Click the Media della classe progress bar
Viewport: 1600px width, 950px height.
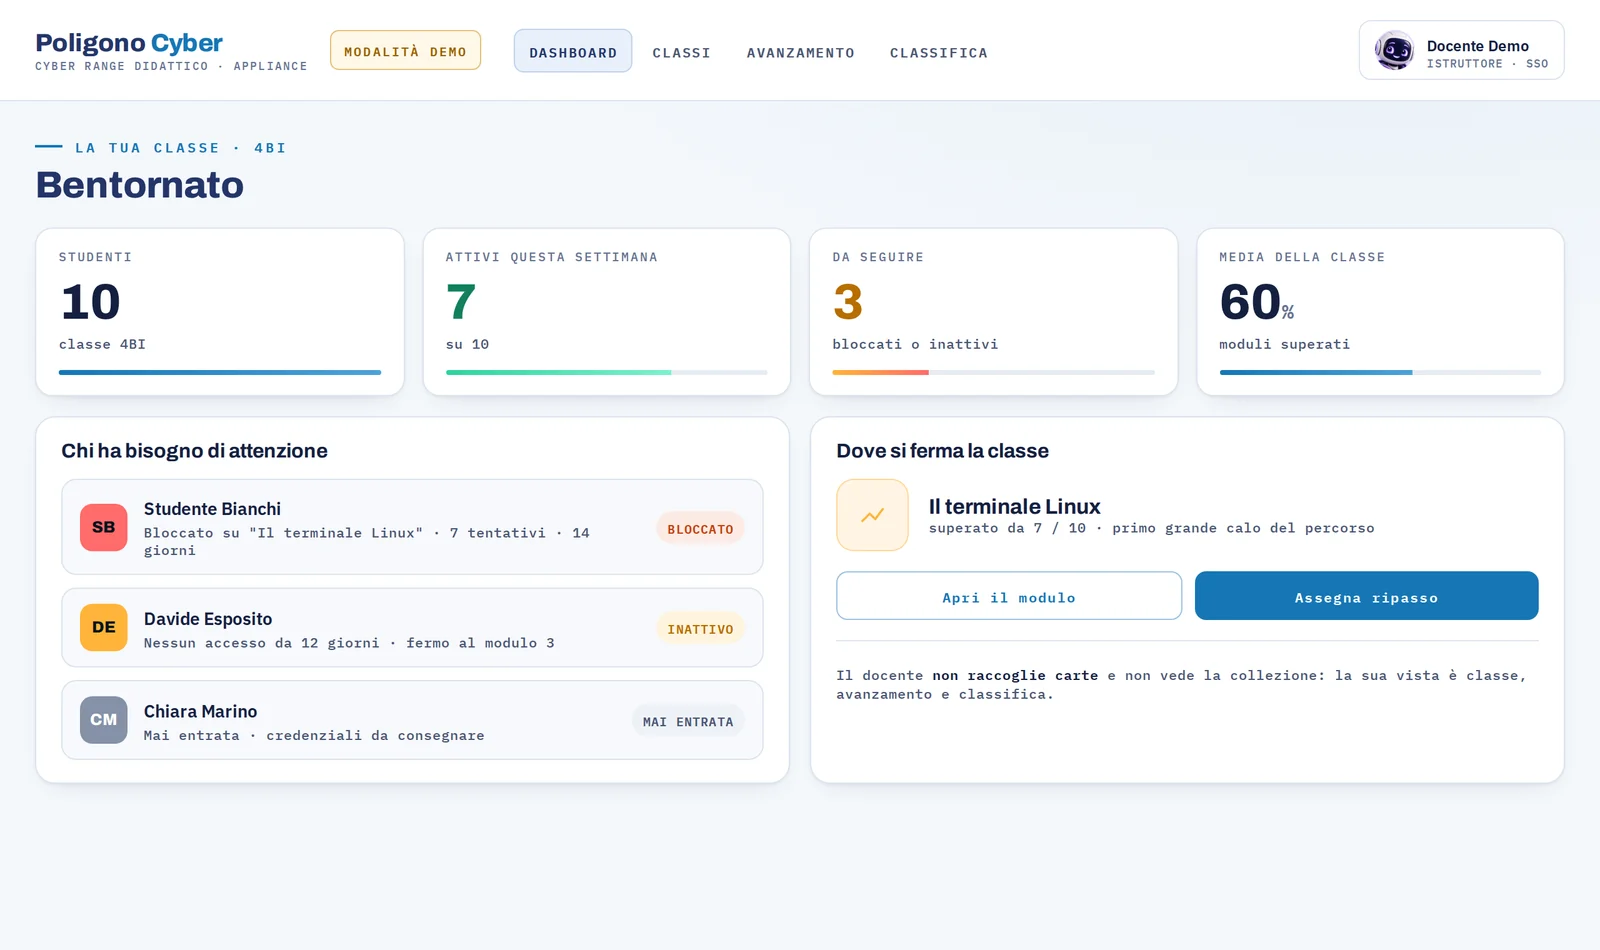pyautogui.click(x=1380, y=372)
